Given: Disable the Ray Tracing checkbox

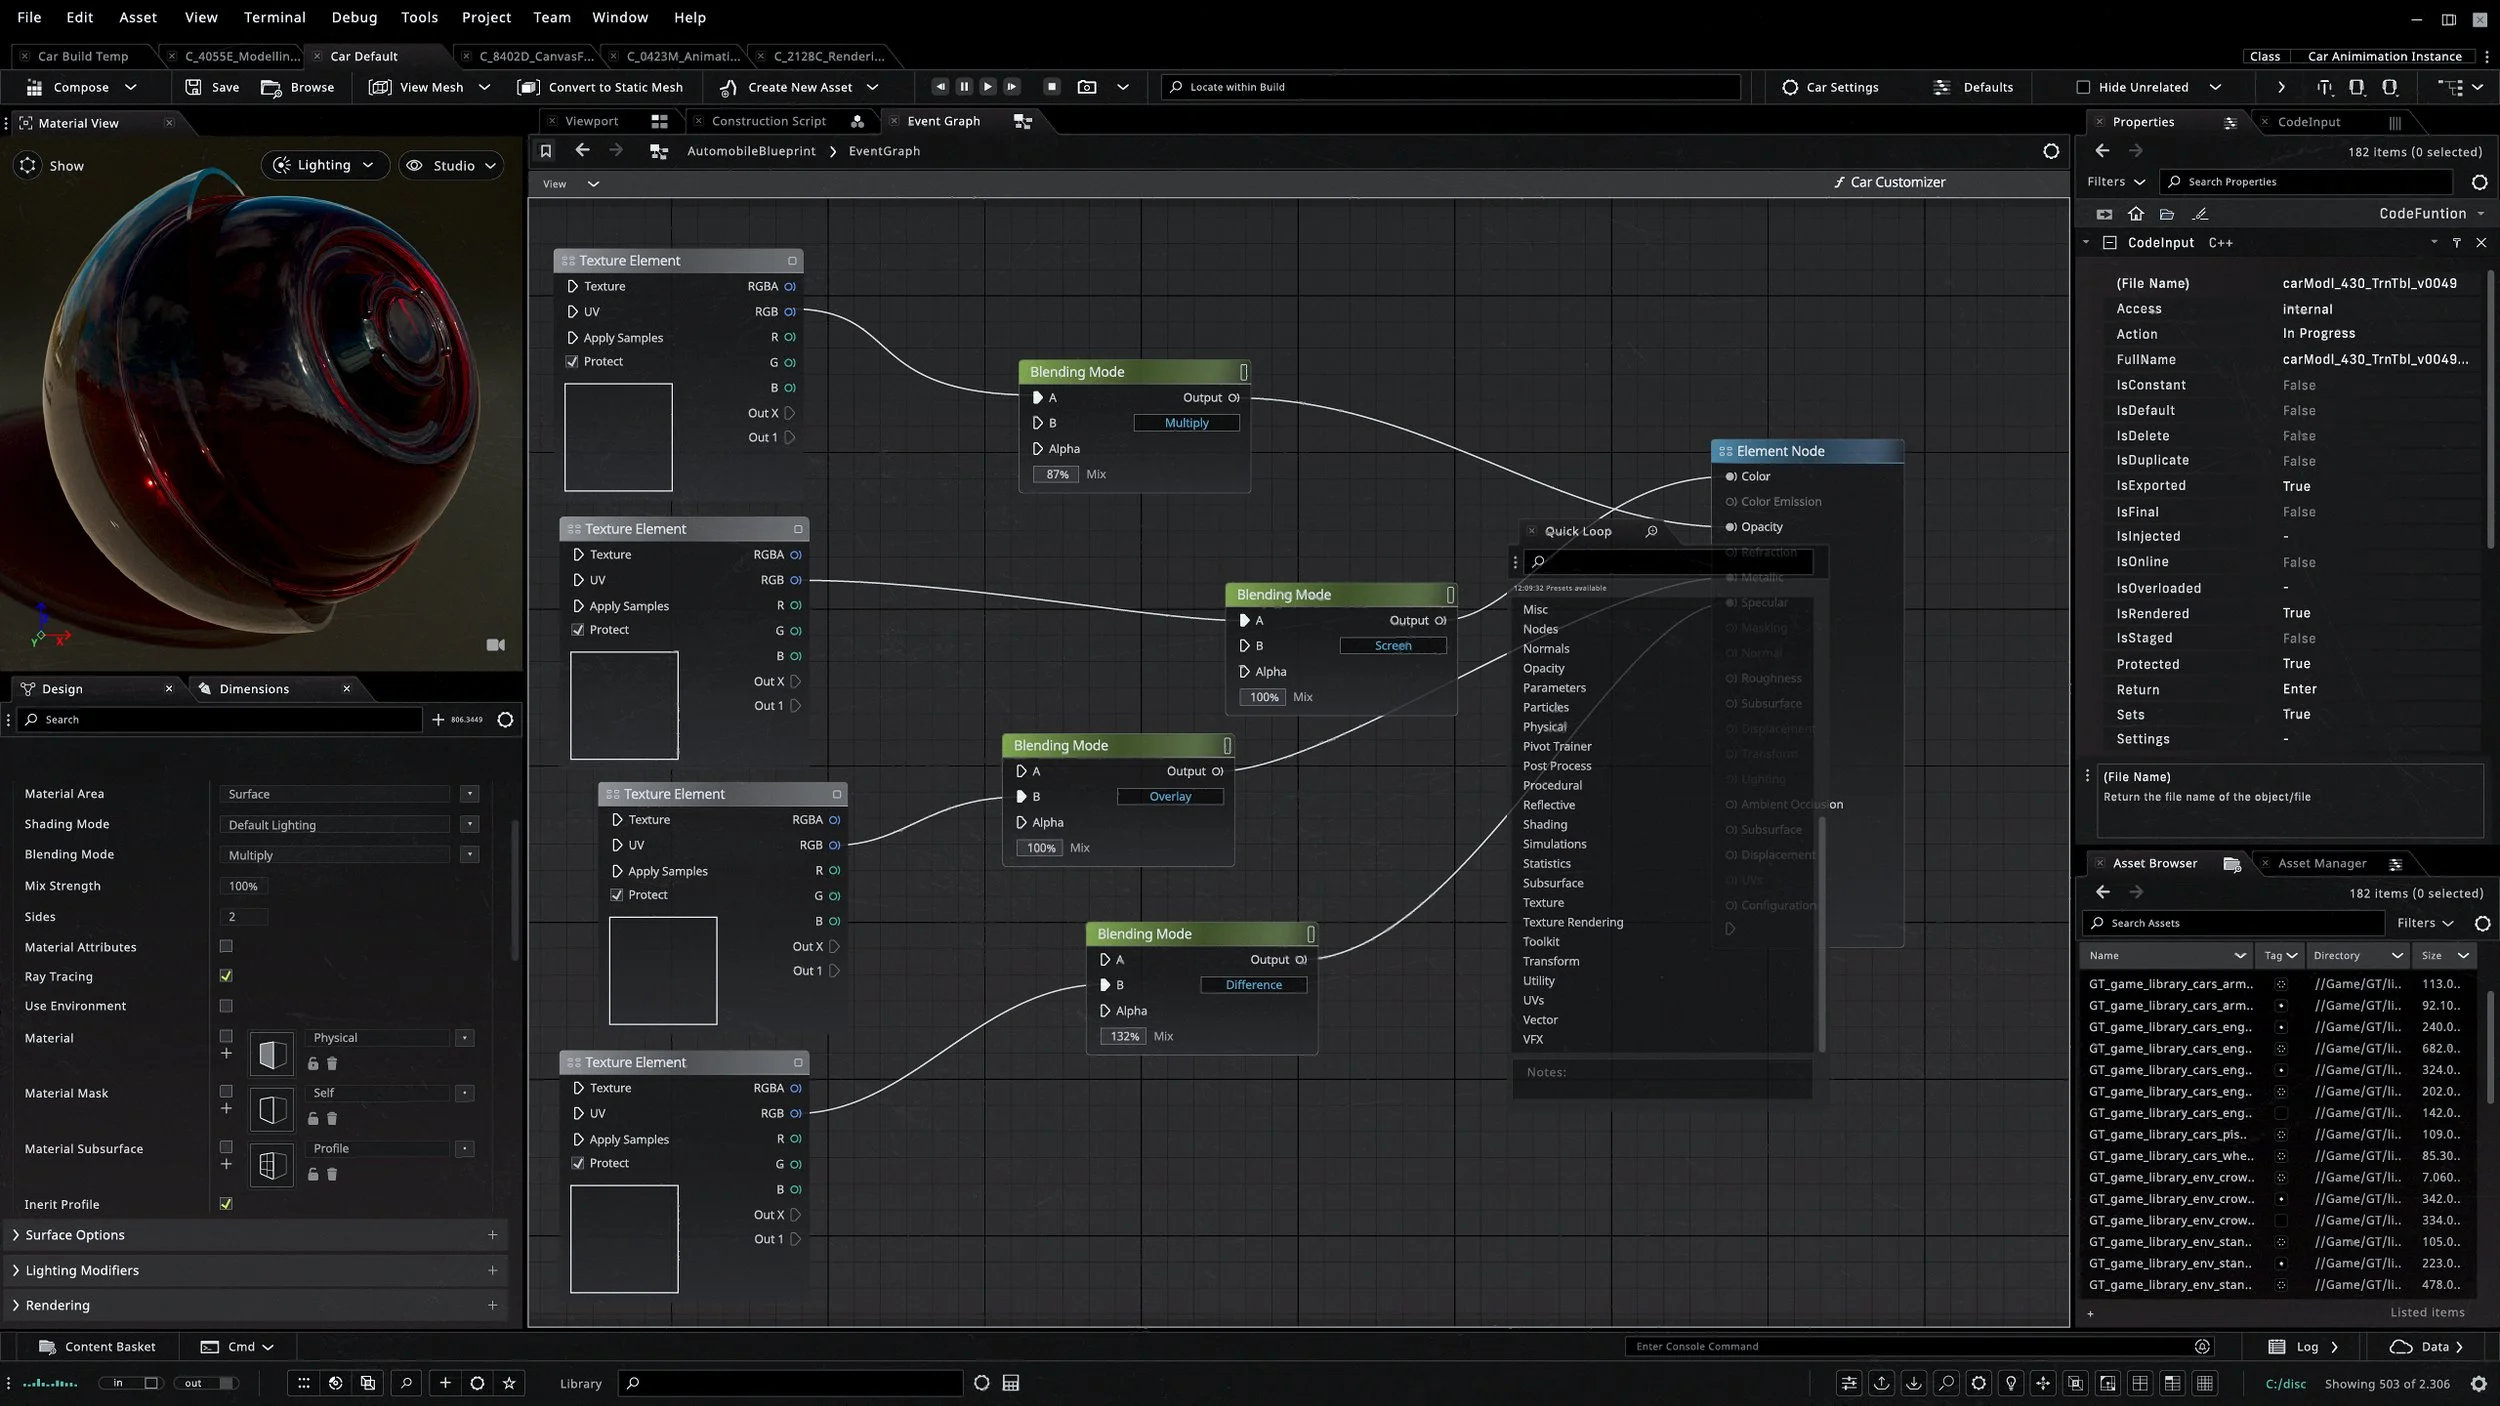Looking at the screenshot, I should pos(226,976).
